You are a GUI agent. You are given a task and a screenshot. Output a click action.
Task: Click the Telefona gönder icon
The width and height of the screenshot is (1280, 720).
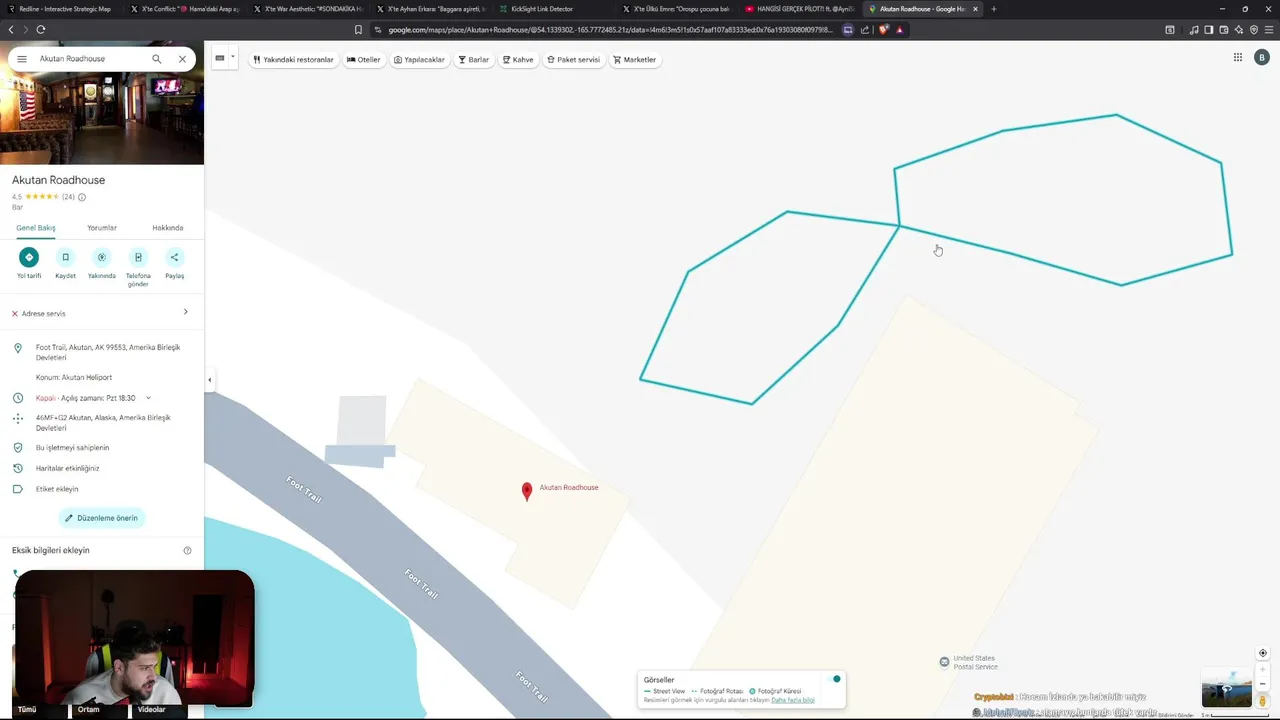tap(138, 257)
